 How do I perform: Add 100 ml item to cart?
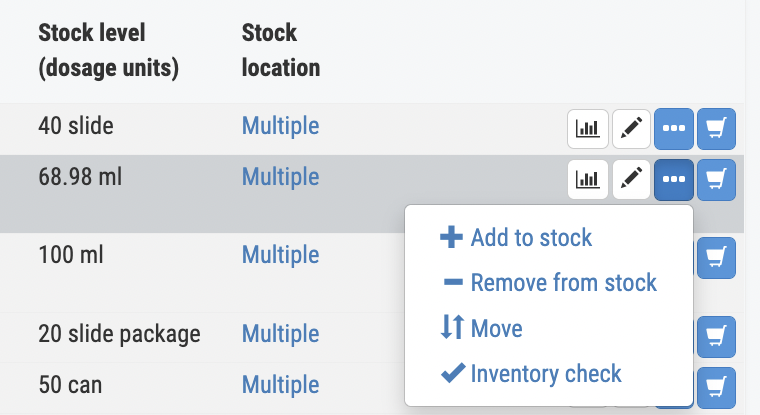click(716, 259)
